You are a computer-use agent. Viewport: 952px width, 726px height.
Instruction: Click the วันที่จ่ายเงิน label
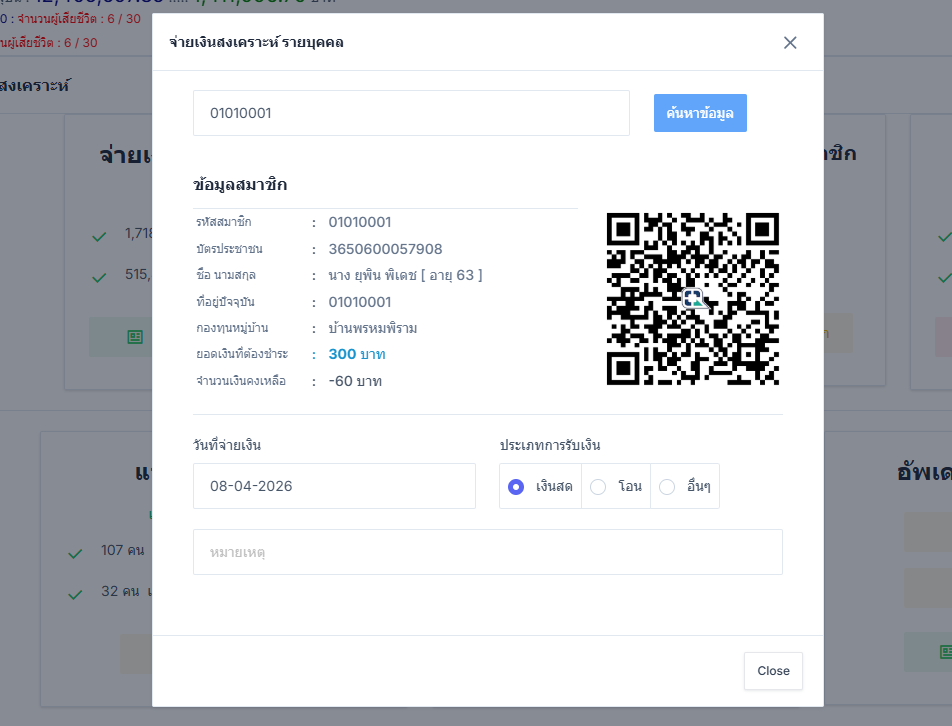pos(227,445)
